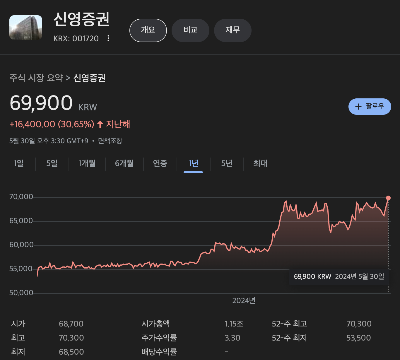
Task: Click the KRX: 001720 ticker text
Action: point(76,39)
